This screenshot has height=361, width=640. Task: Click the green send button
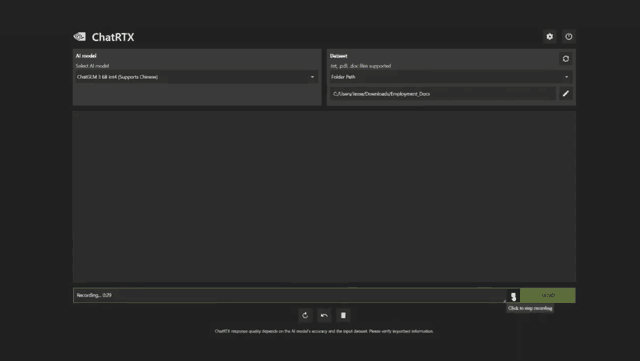[x=548, y=295]
